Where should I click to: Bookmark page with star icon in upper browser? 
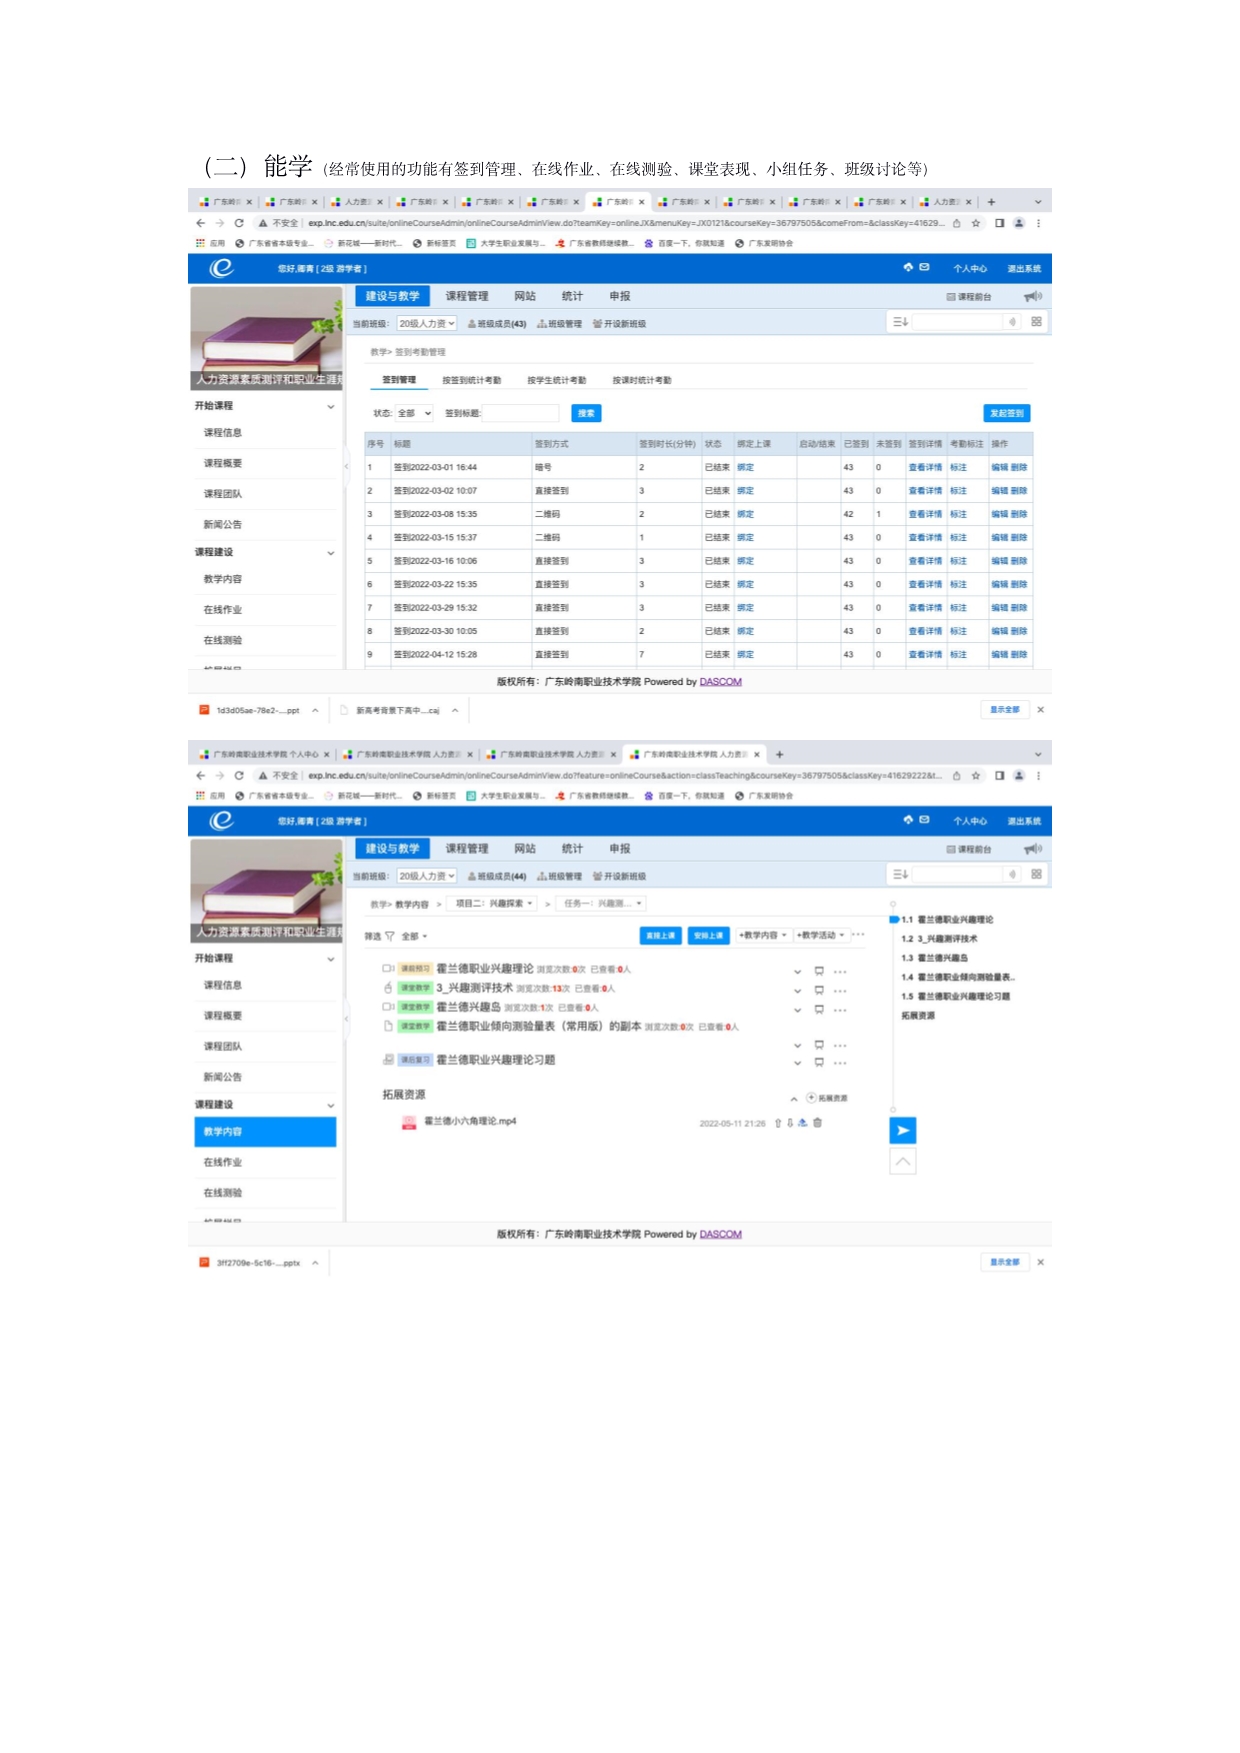(x=976, y=223)
